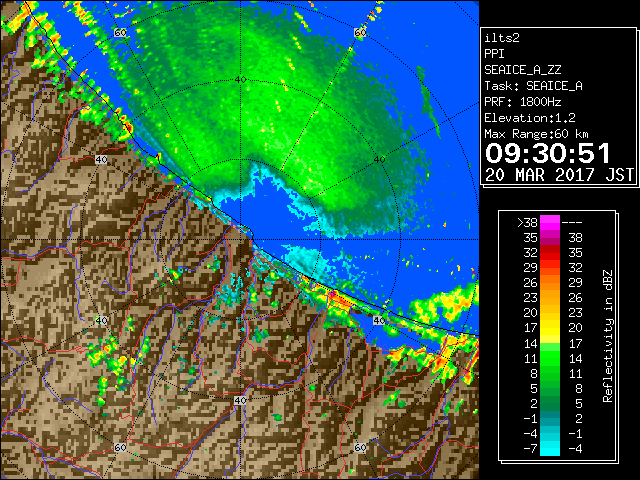Click the '40' range label in southeast sector
640x480 pixels.
(x=379, y=320)
